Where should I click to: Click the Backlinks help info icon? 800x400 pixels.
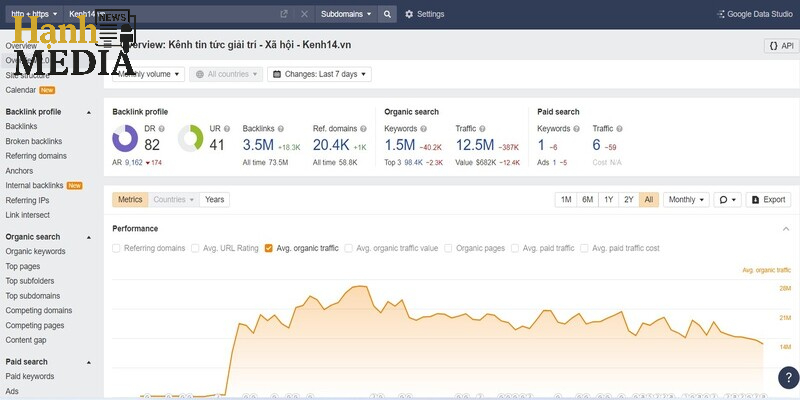281,129
